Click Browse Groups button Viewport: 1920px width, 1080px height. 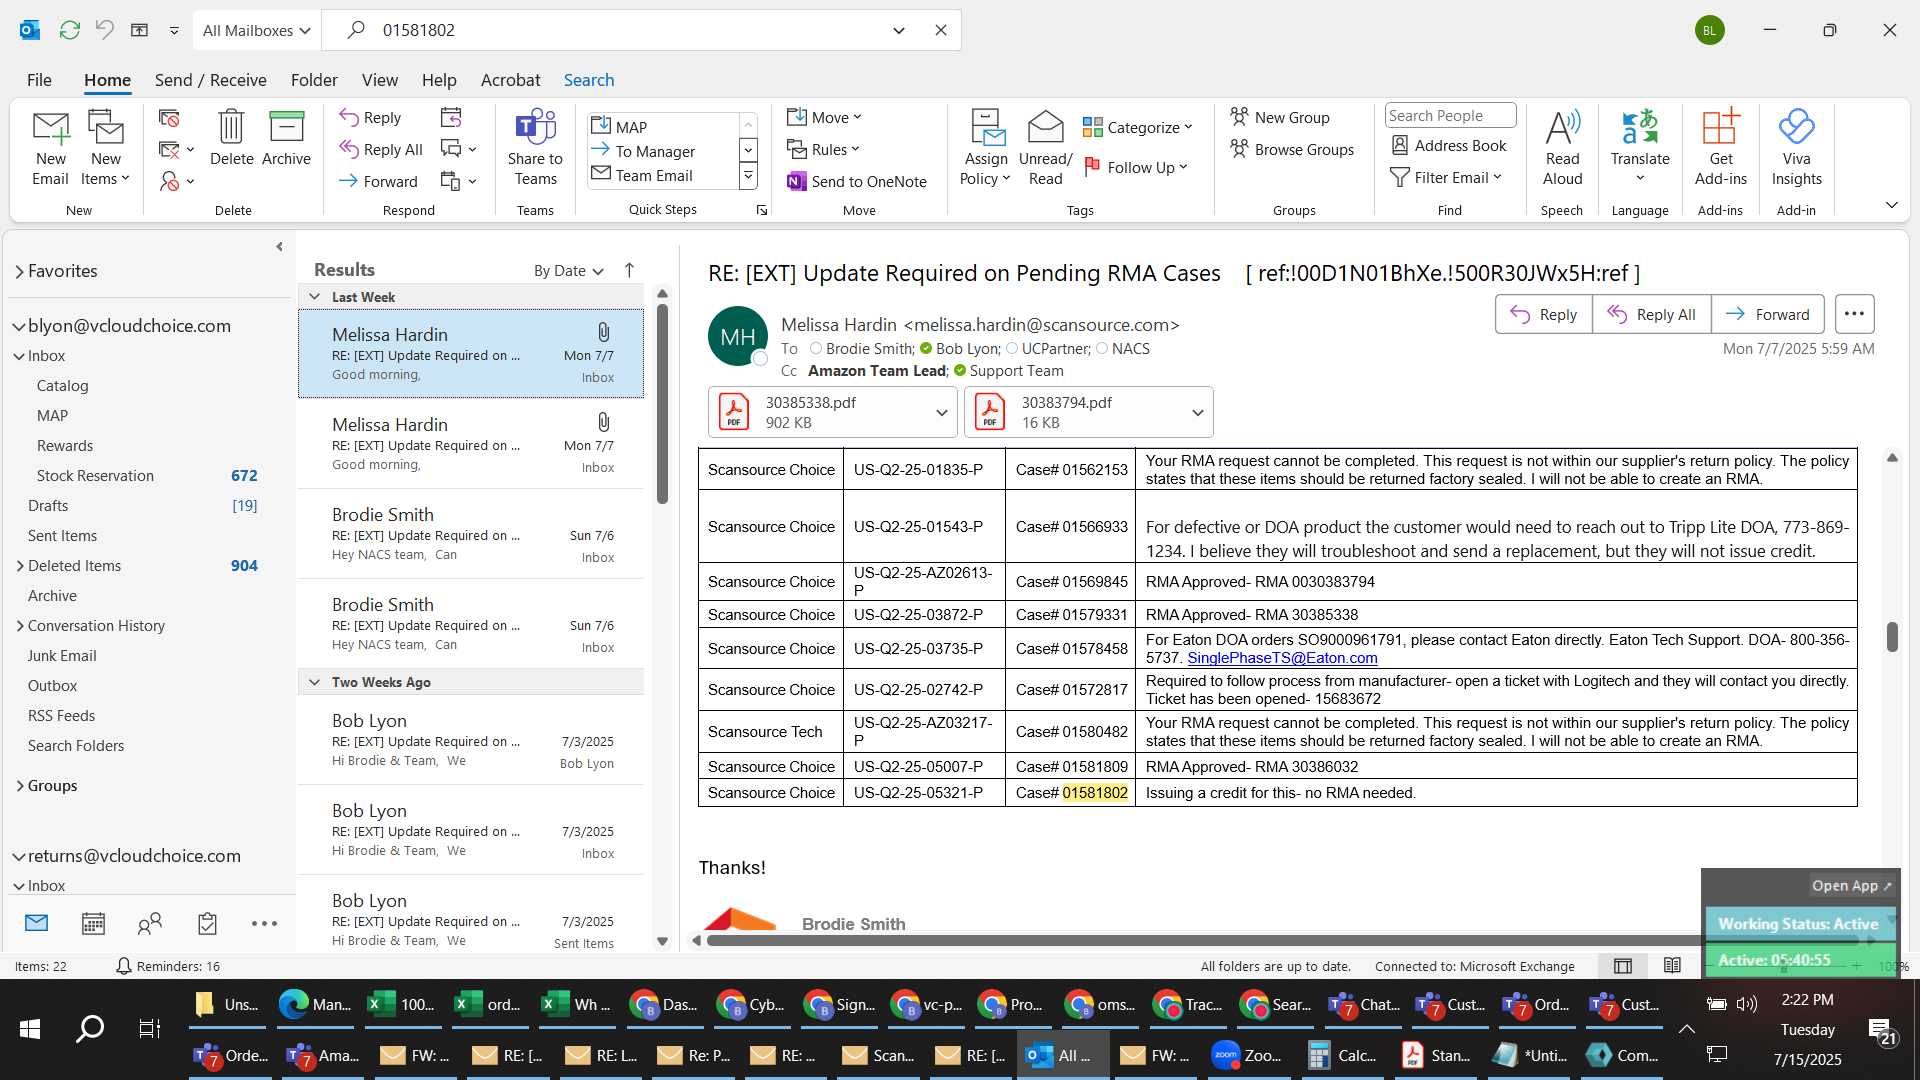pos(1292,149)
